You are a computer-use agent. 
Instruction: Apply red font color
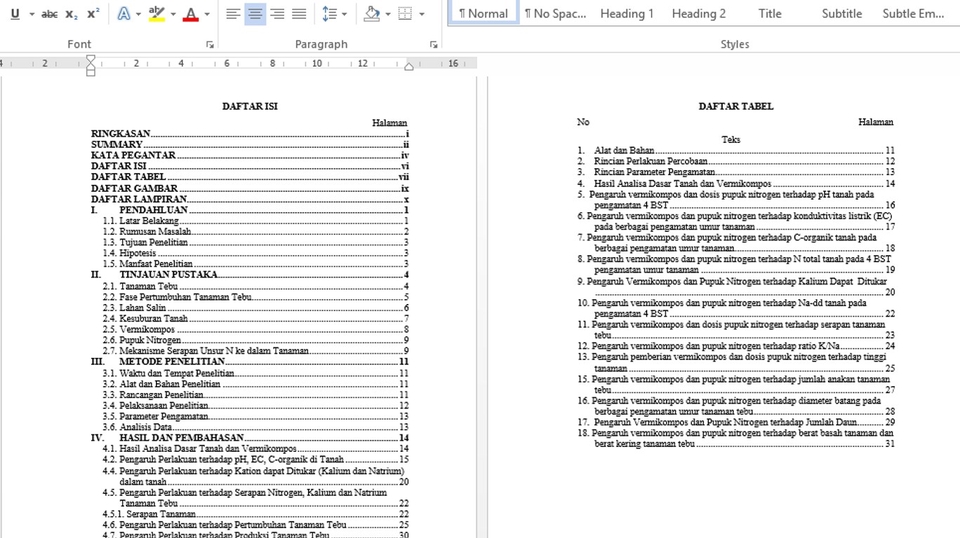pos(190,13)
